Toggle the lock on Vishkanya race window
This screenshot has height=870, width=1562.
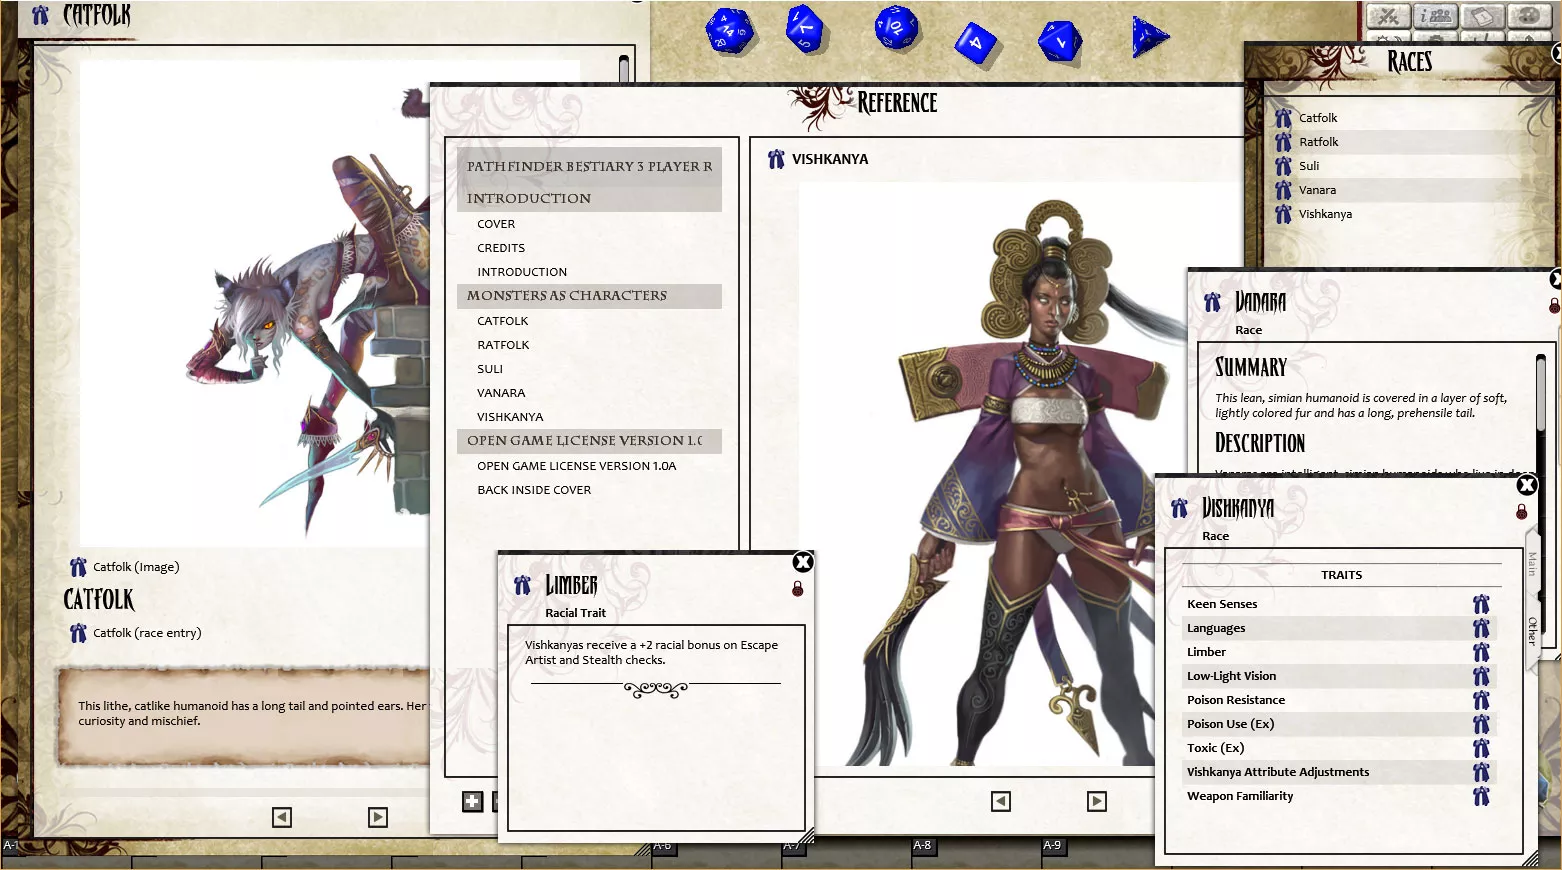coord(1522,511)
